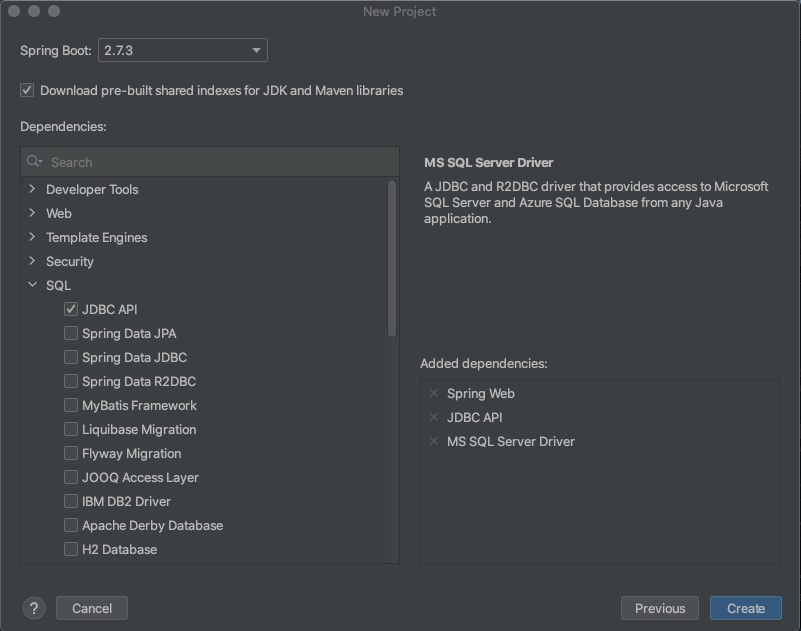Remove MS SQL Server Driver dependency
Image resolution: width=801 pixels, height=631 pixels.
(x=434, y=441)
